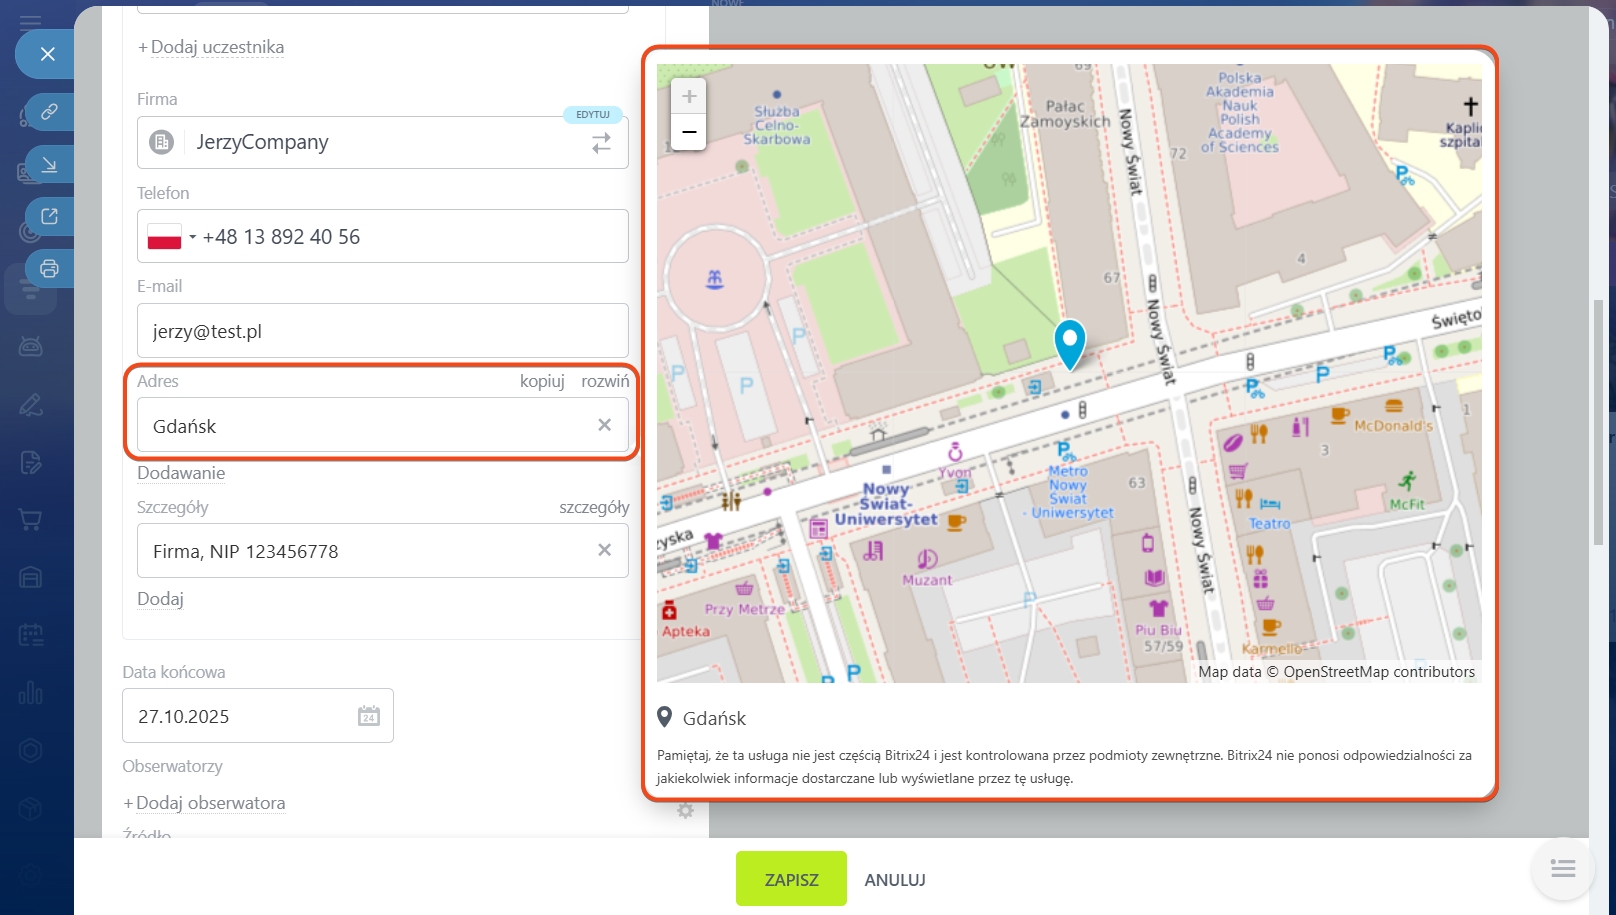1616x915 pixels.
Task: Click the E-mail input field
Action: (x=382, y=331)
